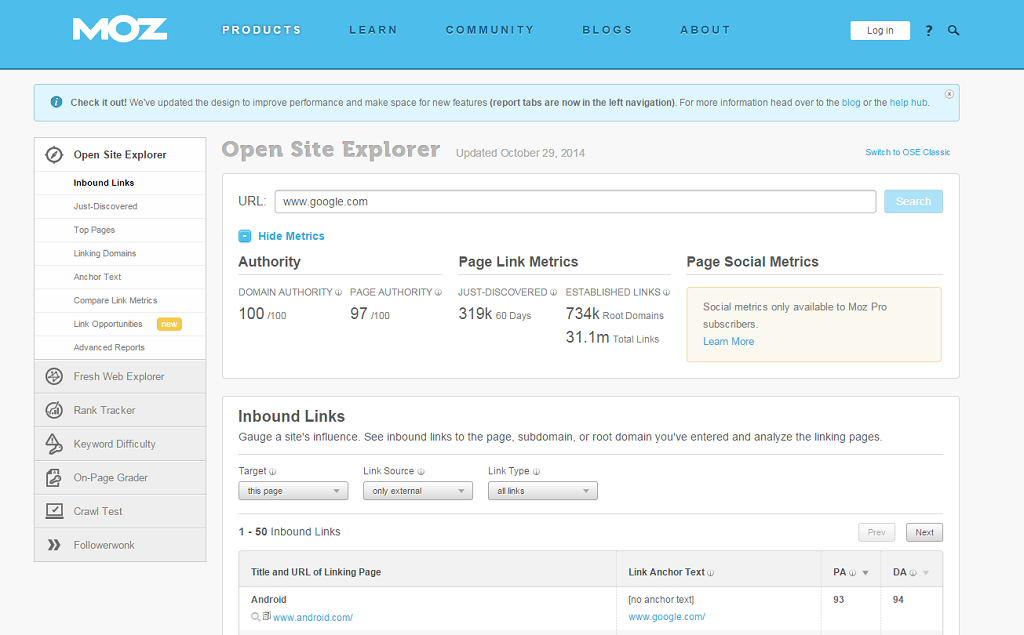Click the Prev pagination button
1024x635 pixels.
point(876,532)
